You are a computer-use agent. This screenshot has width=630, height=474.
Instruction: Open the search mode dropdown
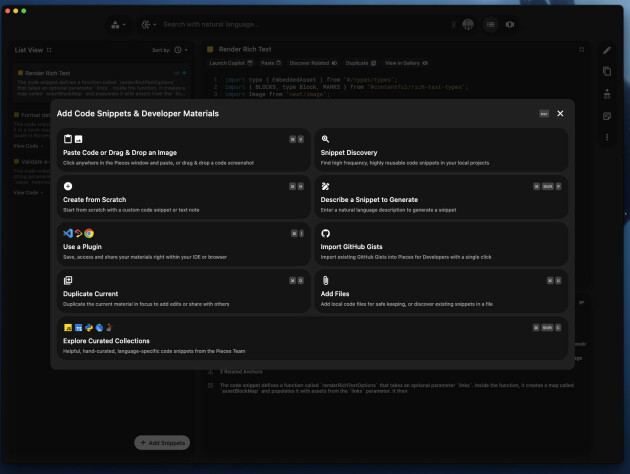coord(149,25)
